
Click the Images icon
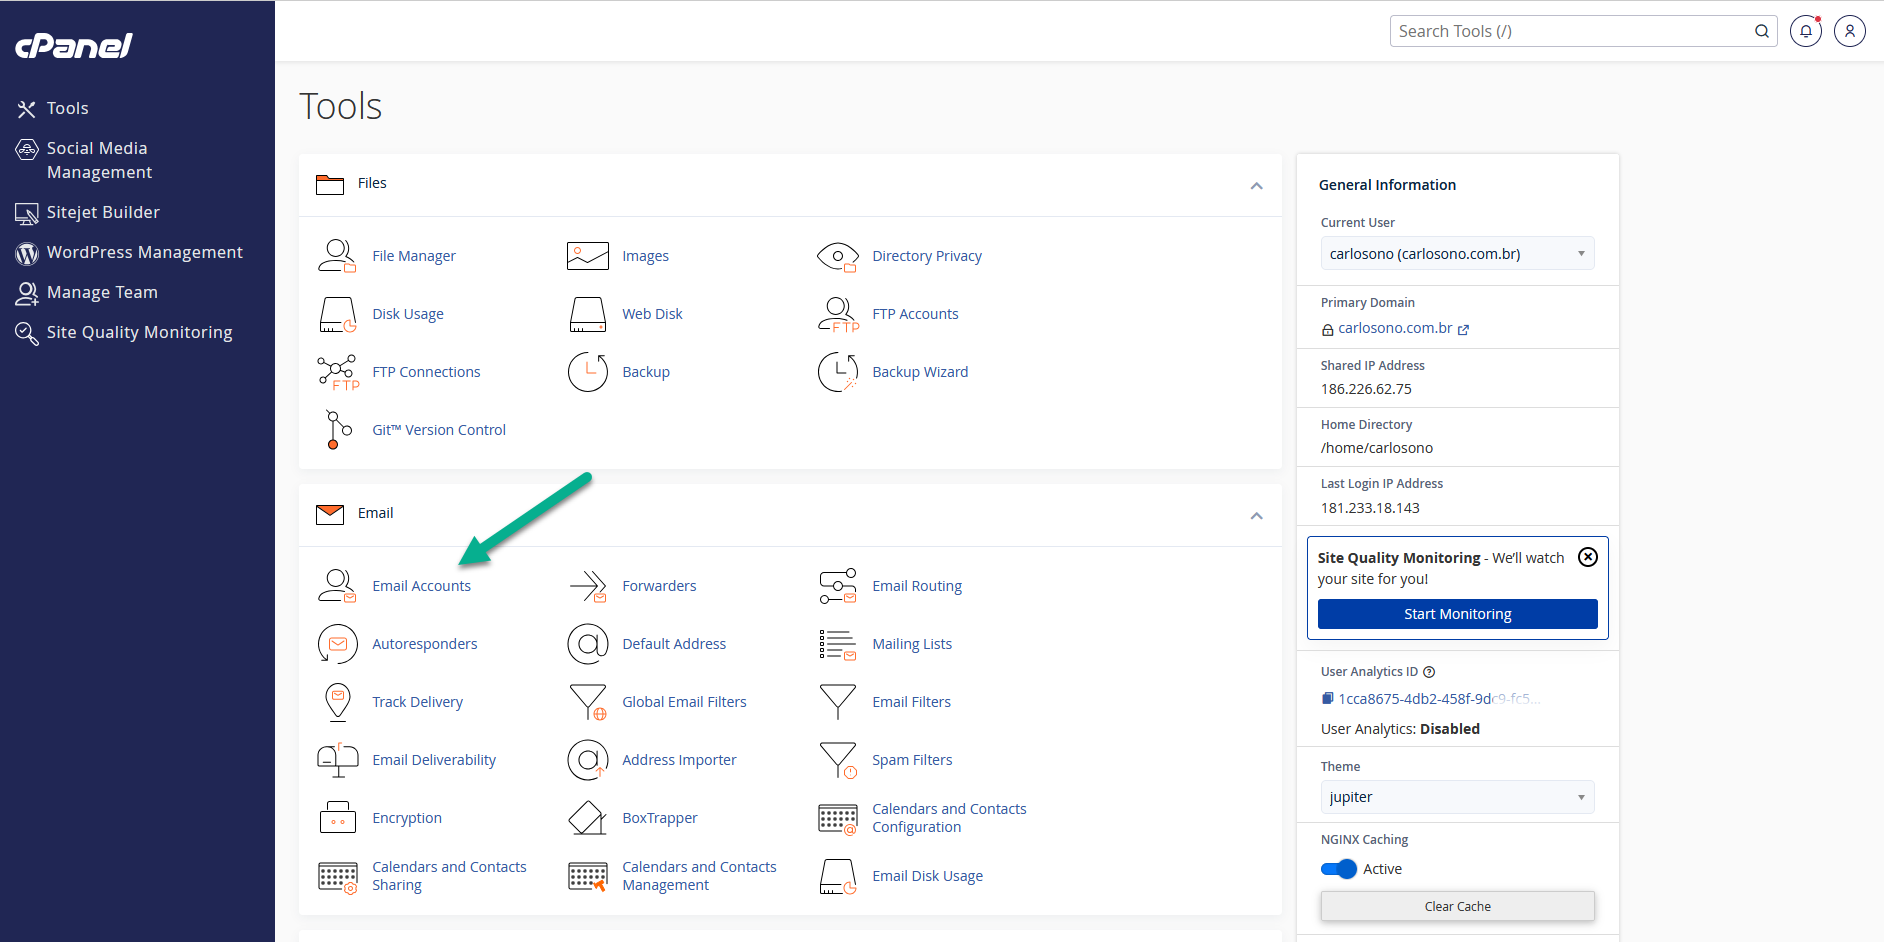(587, 256)
